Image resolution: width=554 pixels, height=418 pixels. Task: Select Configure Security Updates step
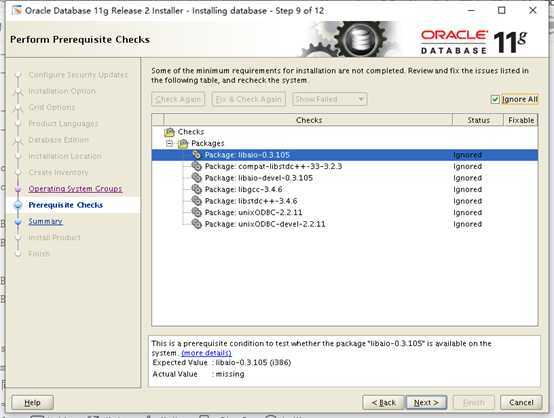(78, 75)
